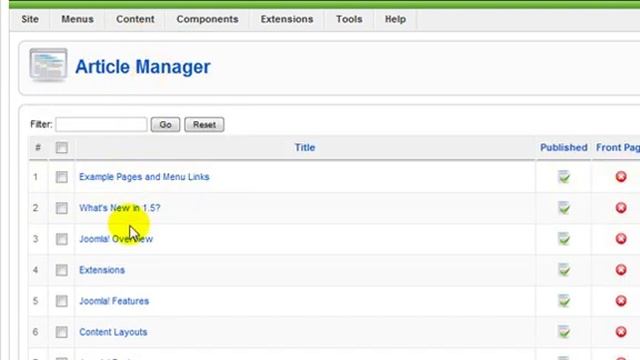This screenshot has width=640, height=360.
Task: Open the Site menu
Action: click(x=30, y=19)
